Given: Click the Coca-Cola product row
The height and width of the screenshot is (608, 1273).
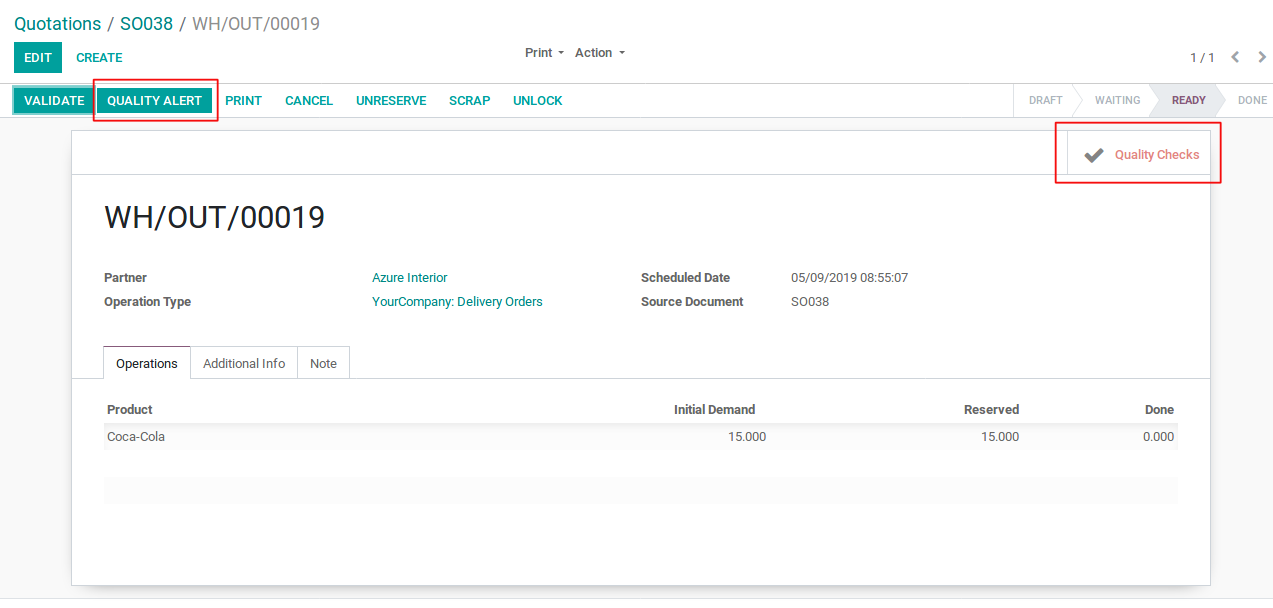Looking at the screenshot, I should [641, 437].
